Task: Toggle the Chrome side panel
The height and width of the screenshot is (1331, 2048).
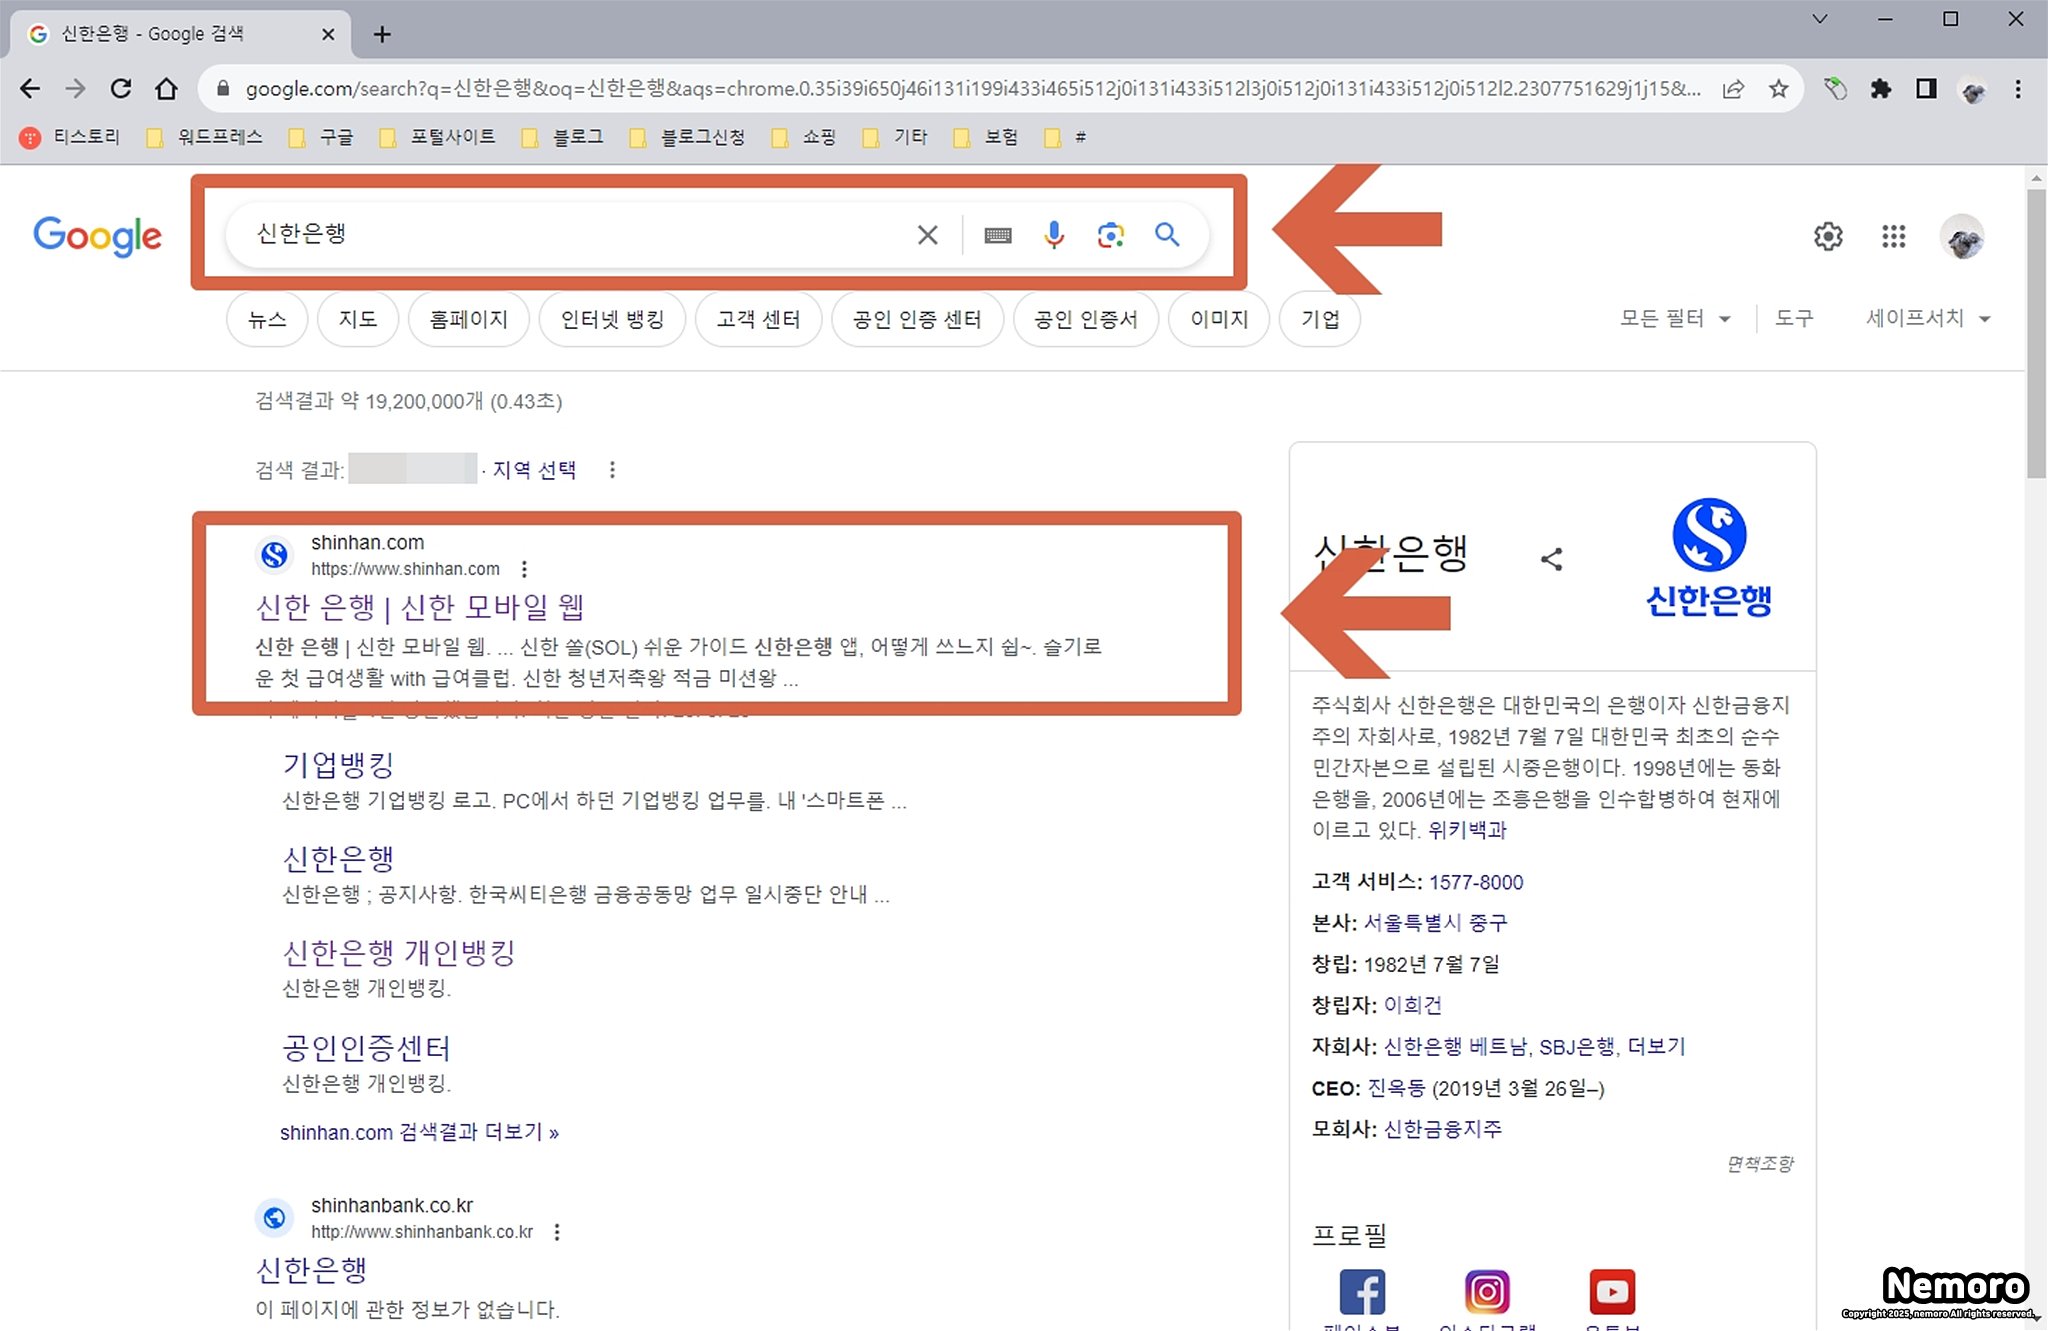Action: [1926, 89]
